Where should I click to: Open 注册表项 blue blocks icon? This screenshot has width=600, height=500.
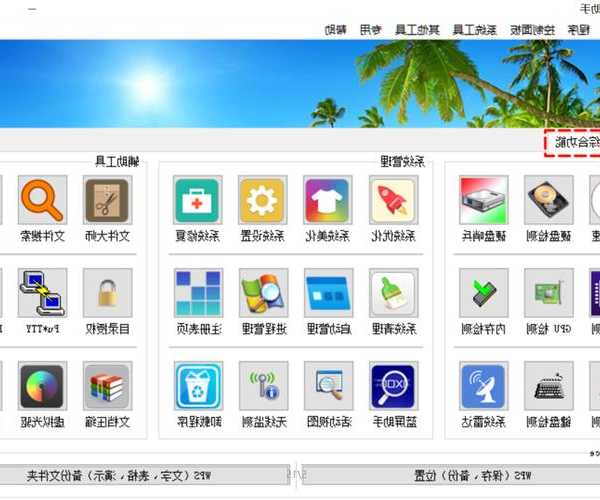pos(197,293)
